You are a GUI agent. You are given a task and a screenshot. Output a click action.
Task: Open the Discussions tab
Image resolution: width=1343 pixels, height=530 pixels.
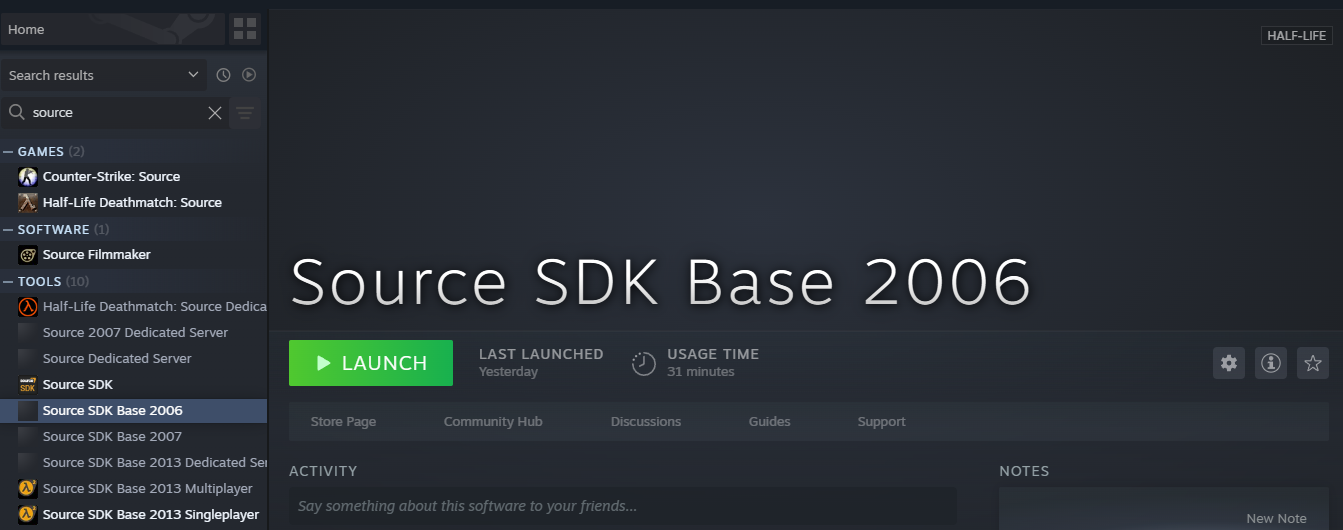[646, 422]
